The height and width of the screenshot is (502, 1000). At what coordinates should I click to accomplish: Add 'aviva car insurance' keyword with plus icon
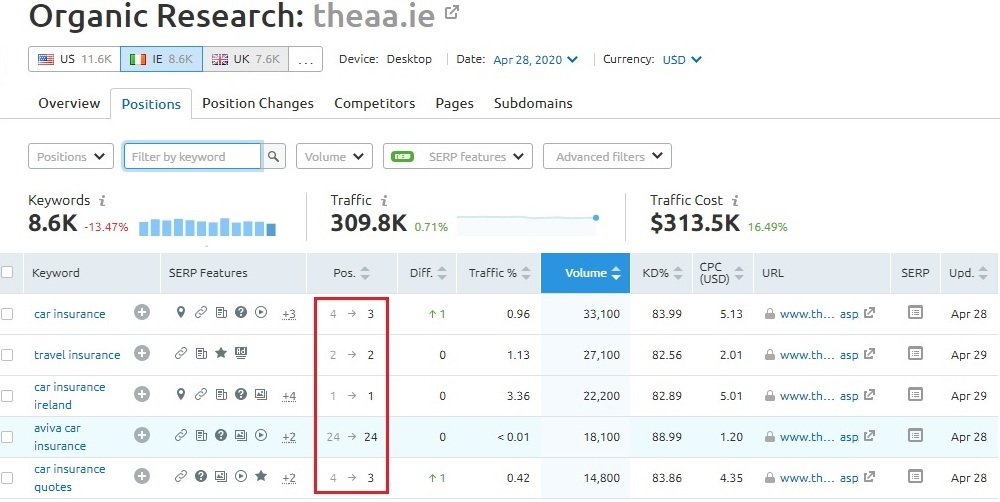pyautogui.click(x=142, y=436)
